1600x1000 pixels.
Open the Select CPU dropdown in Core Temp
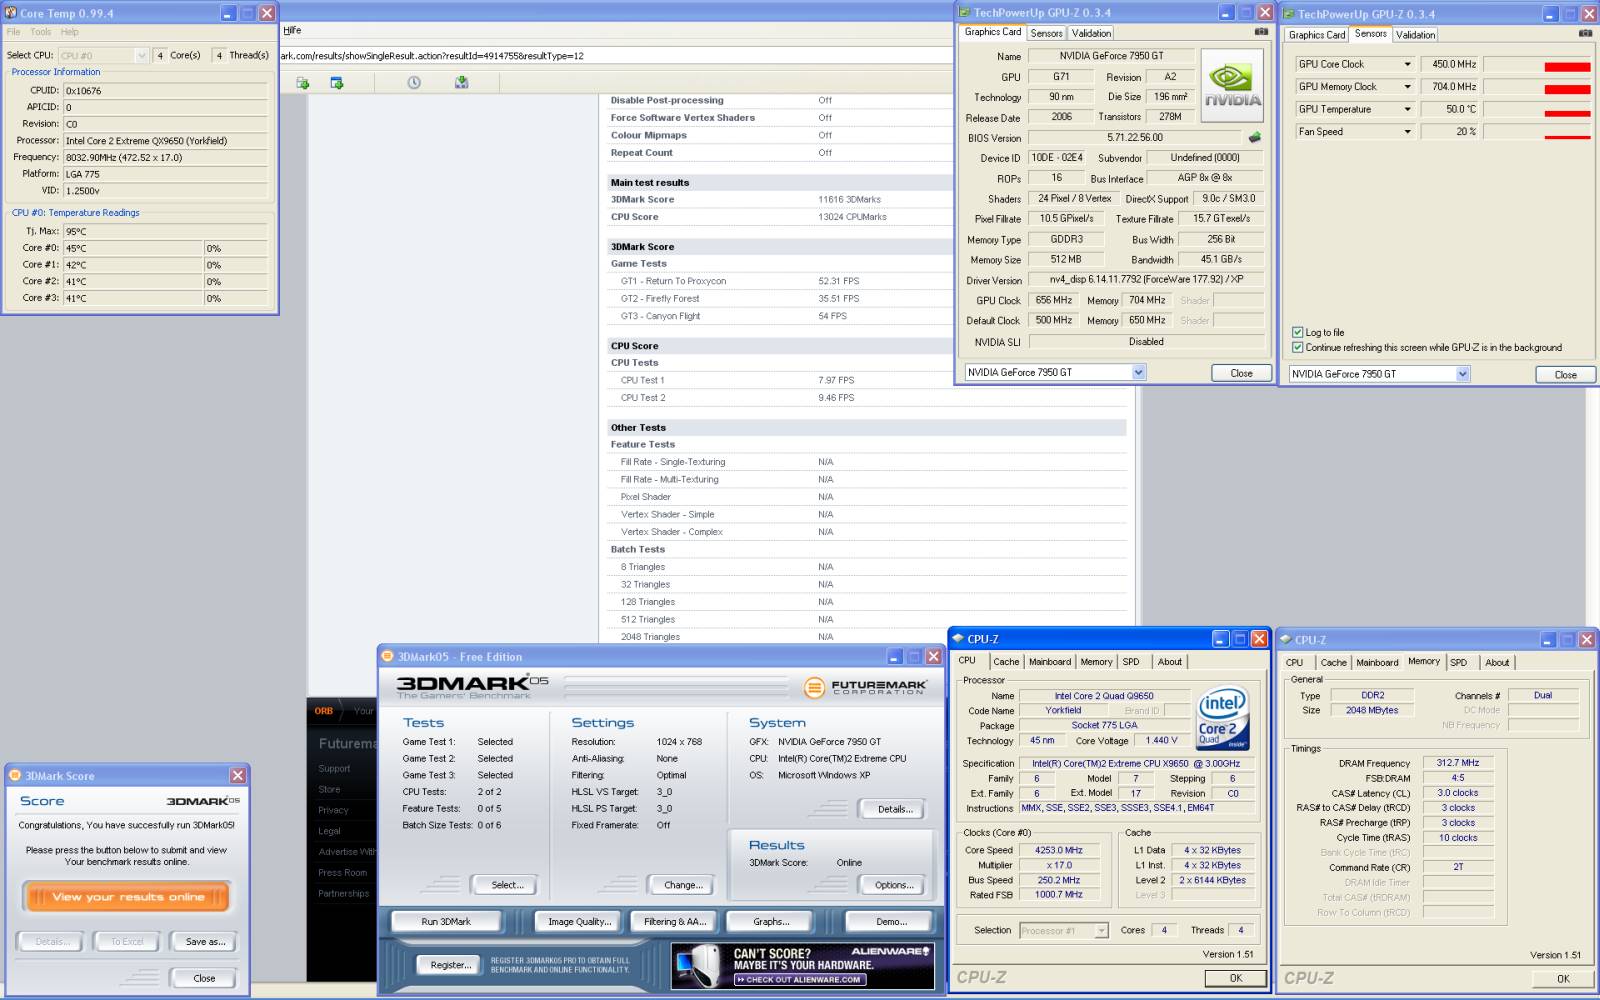click(x=141, y=55)
